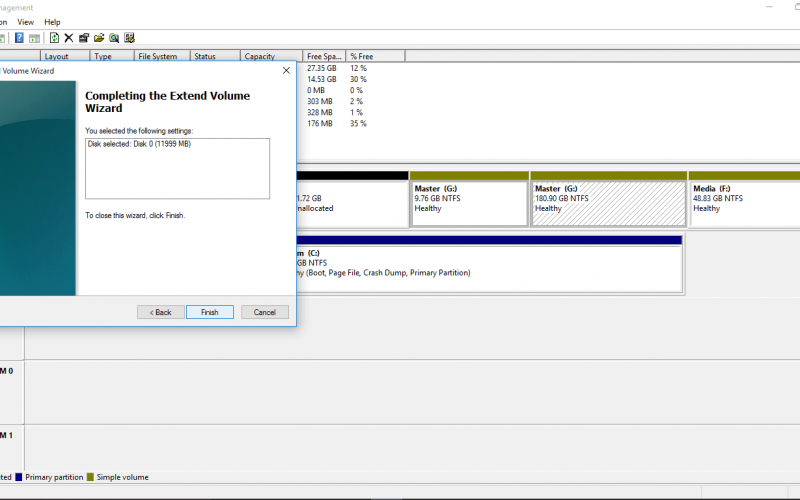The height and width of the screenshot is (500, 800).
Task: Click the 12 % free value
Action: [358, 68]
